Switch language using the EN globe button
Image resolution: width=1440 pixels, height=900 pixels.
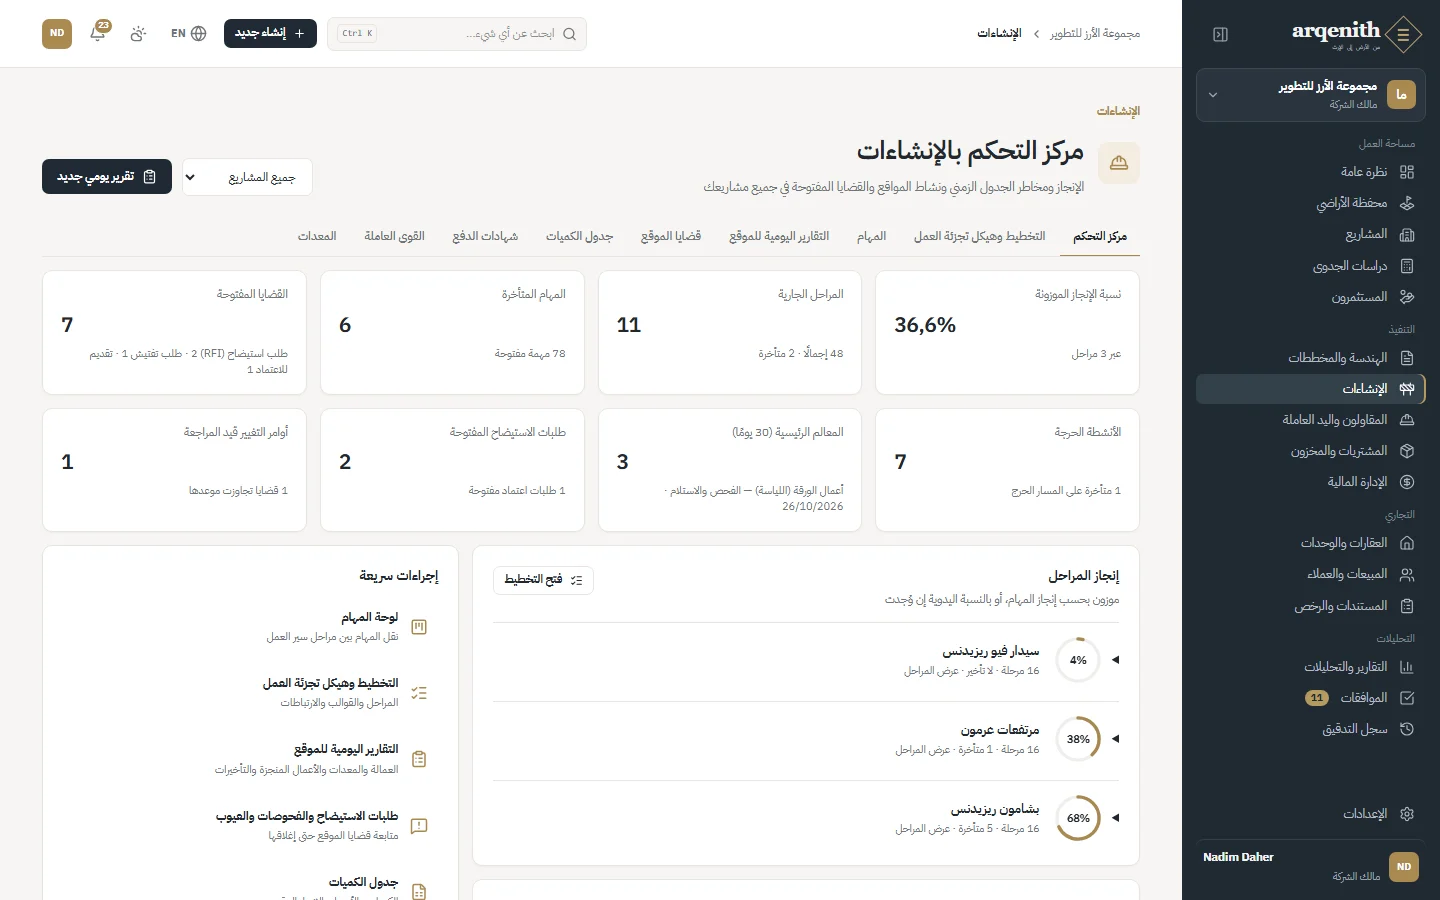pyautogui.click(x=188, y=33)
